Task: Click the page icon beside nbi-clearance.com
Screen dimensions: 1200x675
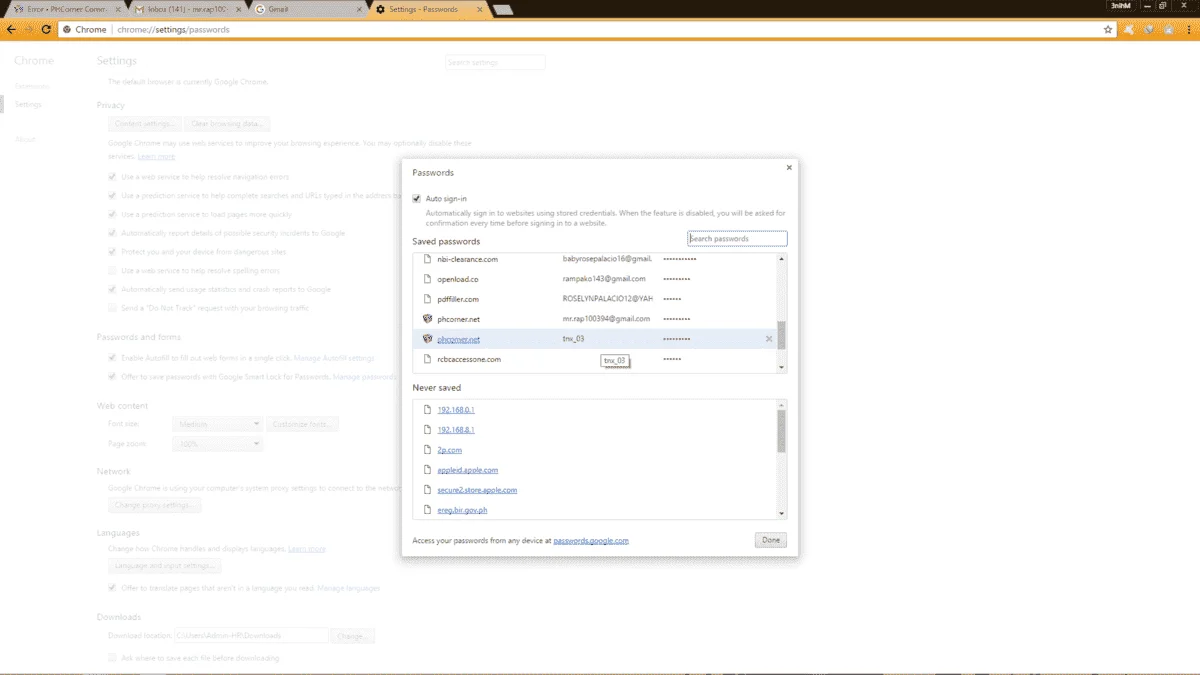Action: click(x=428, y=259)
